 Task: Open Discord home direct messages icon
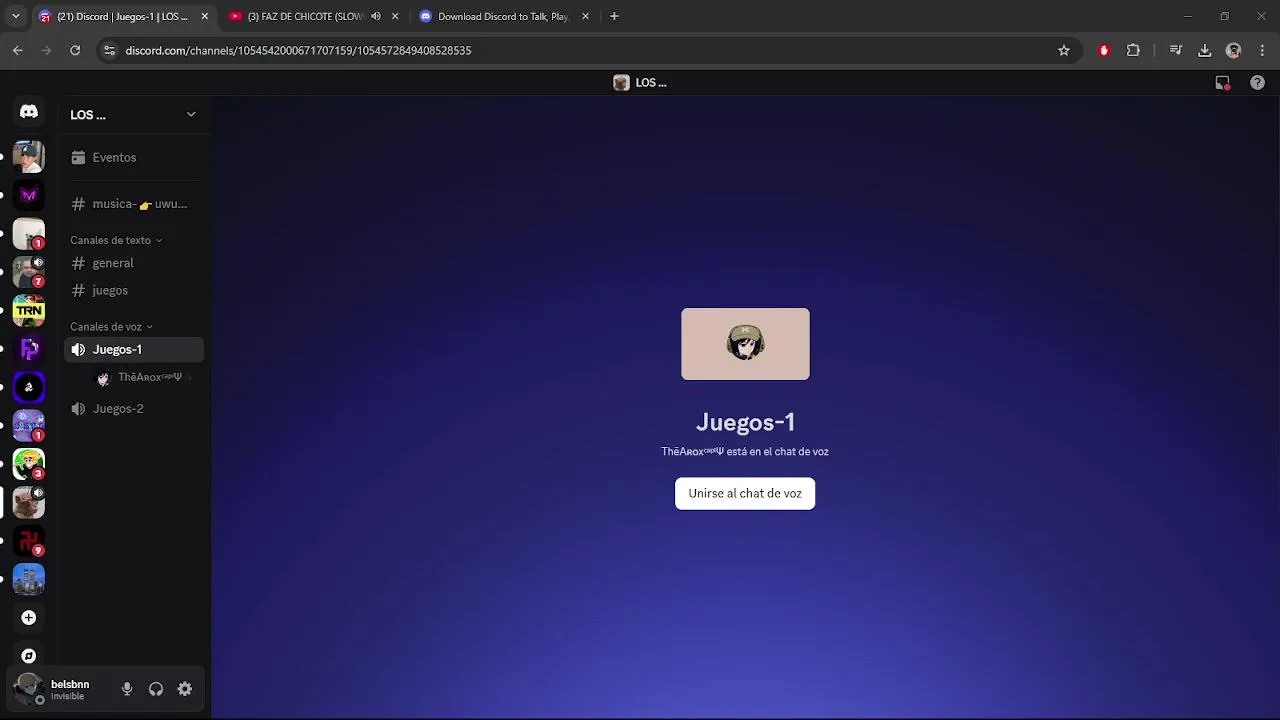click(x=28, y=112)
